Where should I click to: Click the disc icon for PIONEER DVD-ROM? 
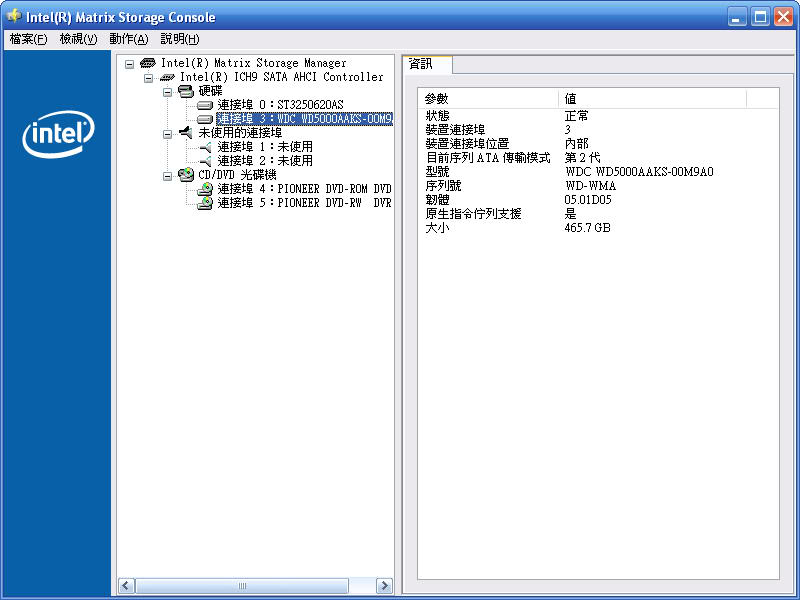pos(205,189)
